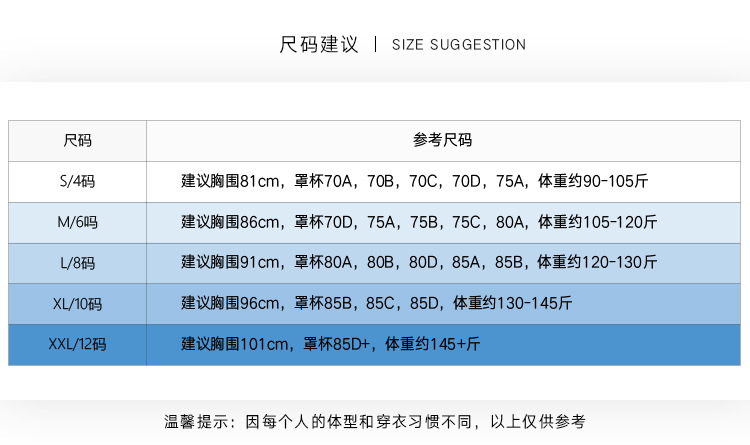The height and width of the screenshot is (445, 750).
Task: Select the 建议胸围91cm description row
Action: click(419, 262)
